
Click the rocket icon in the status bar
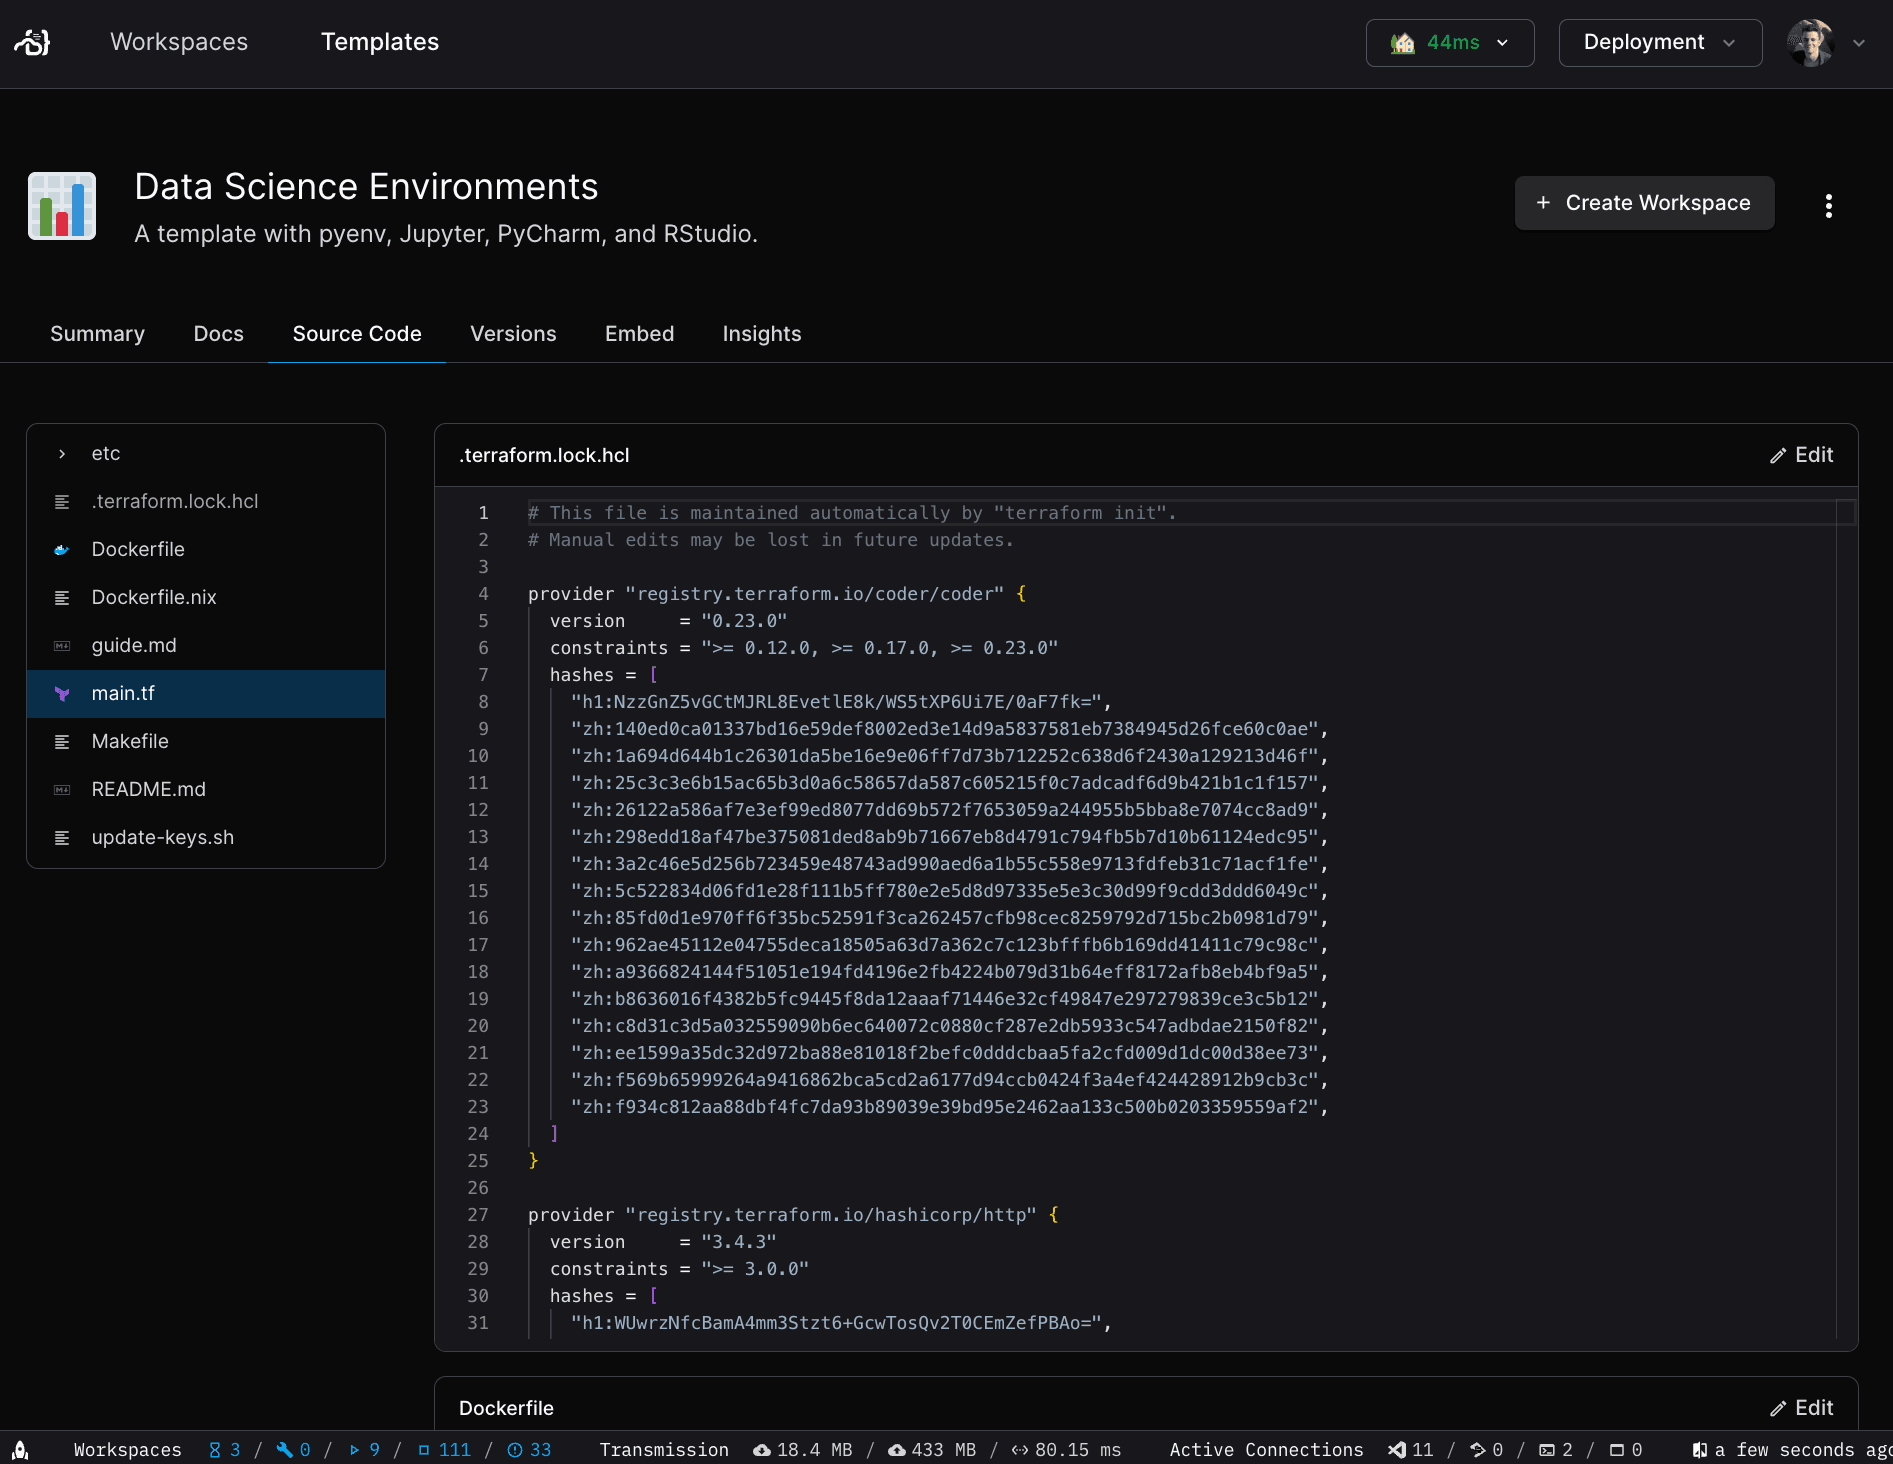point(20,1450)
